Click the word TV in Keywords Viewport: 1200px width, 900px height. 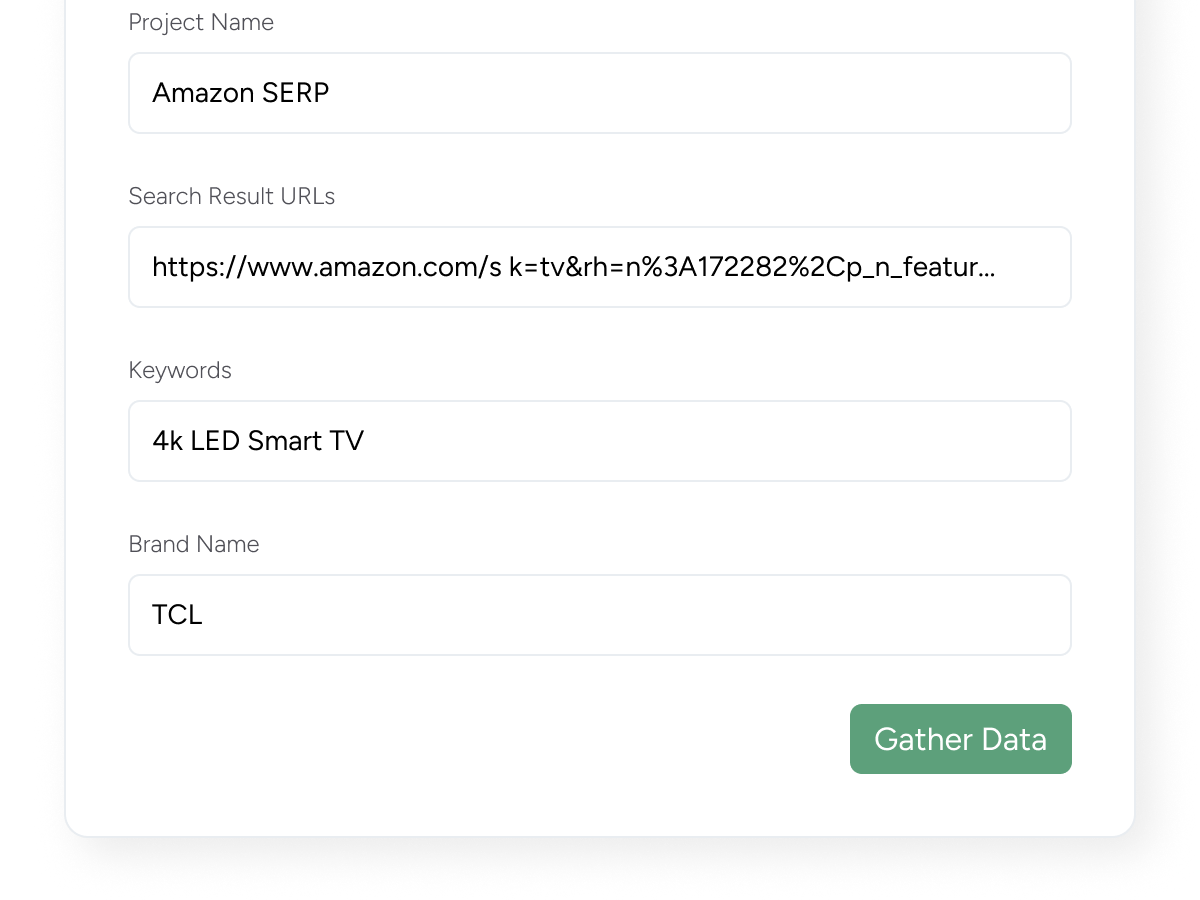click(x=346, y=441)
